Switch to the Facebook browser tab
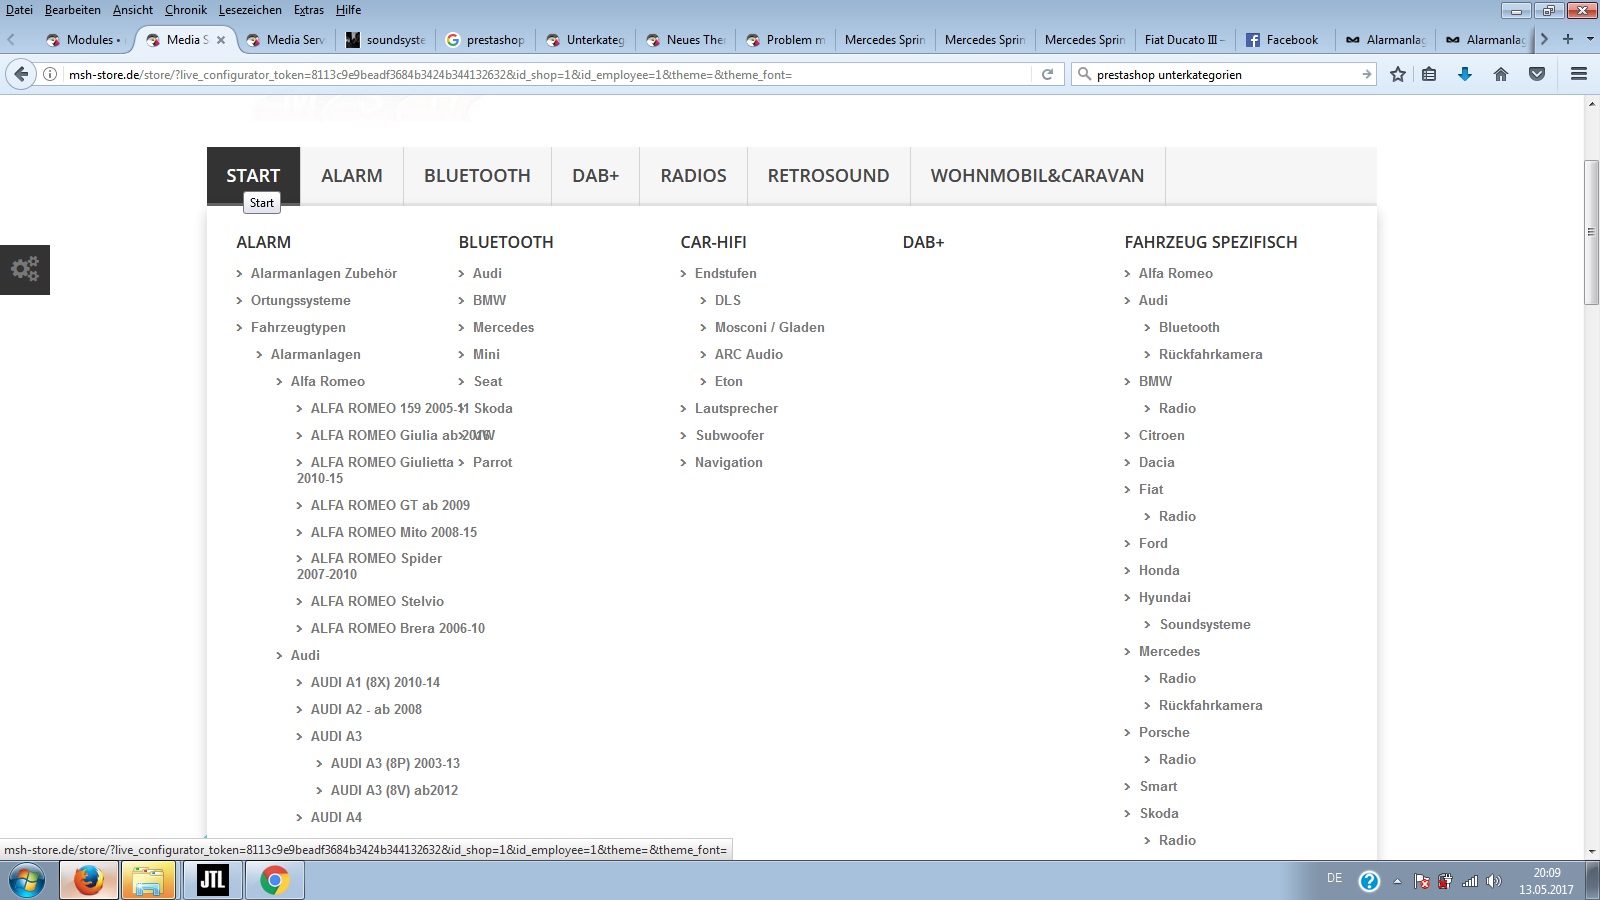 (1284, 40)
